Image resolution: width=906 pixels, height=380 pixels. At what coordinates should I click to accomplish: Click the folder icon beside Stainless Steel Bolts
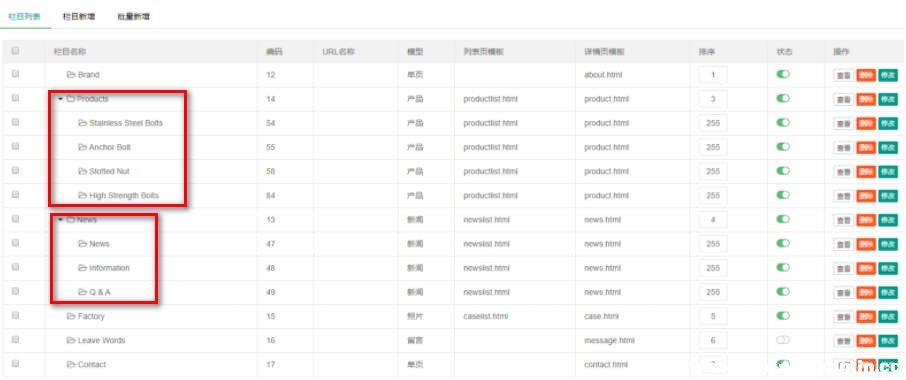[83, 123]
